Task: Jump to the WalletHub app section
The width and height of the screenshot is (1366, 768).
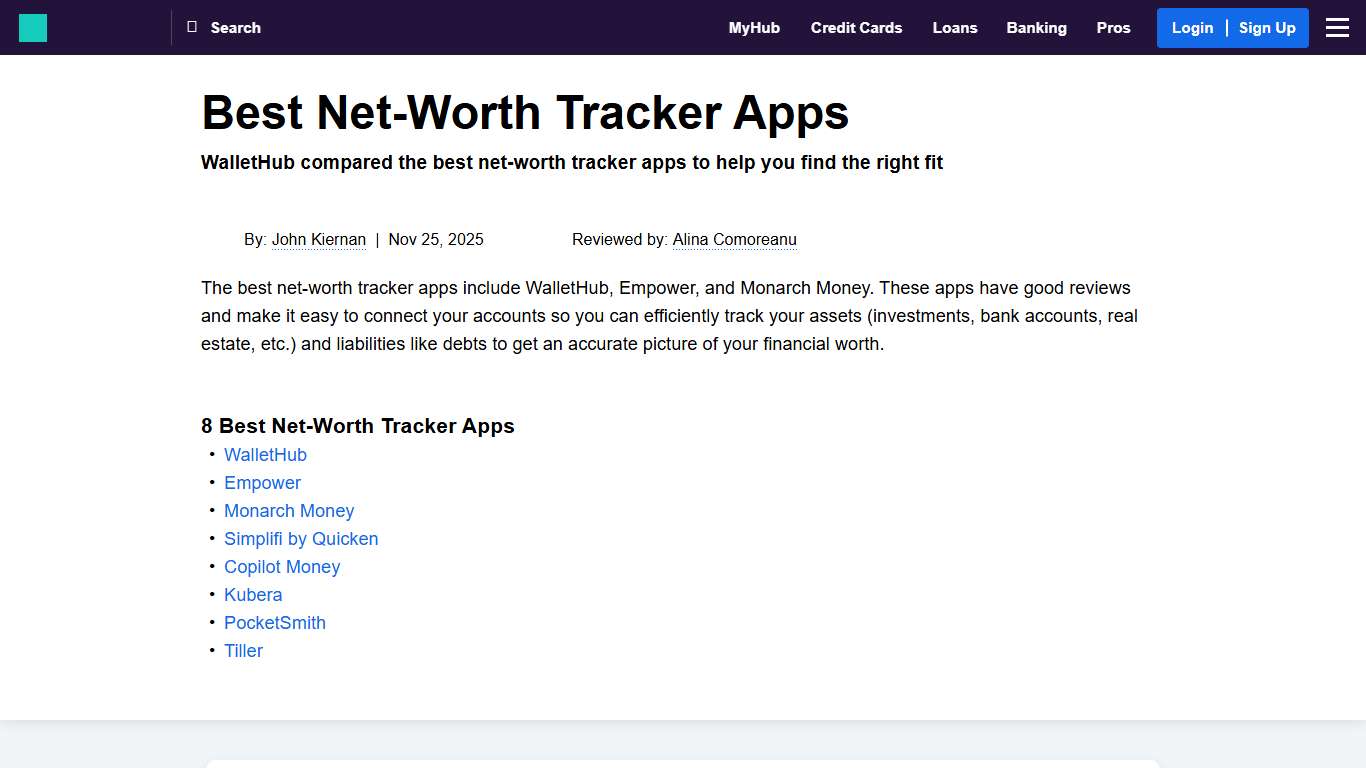Action: (x=265, y=454)
